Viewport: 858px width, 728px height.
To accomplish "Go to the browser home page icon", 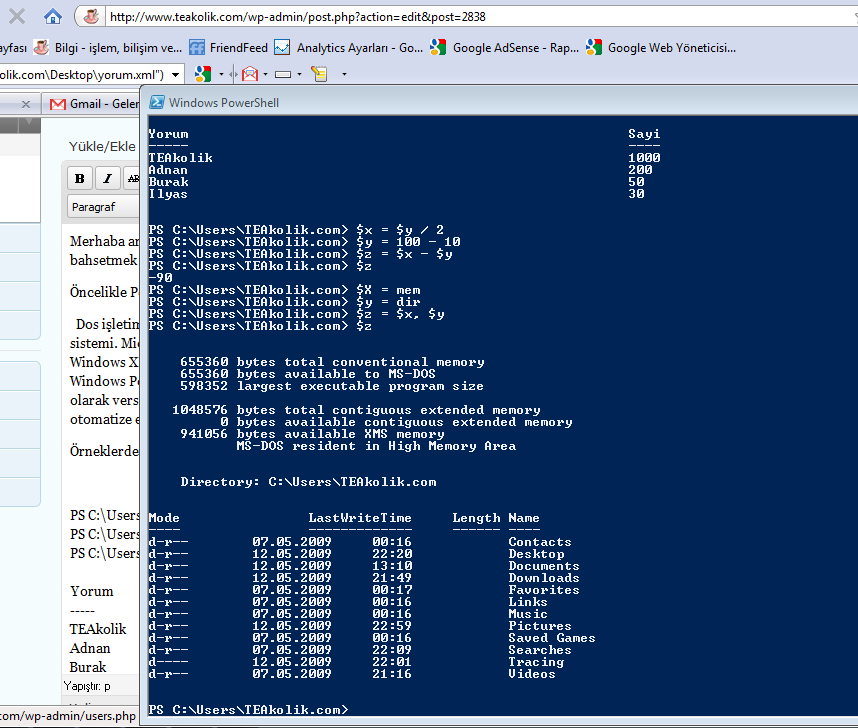I will tap(53, 16).
